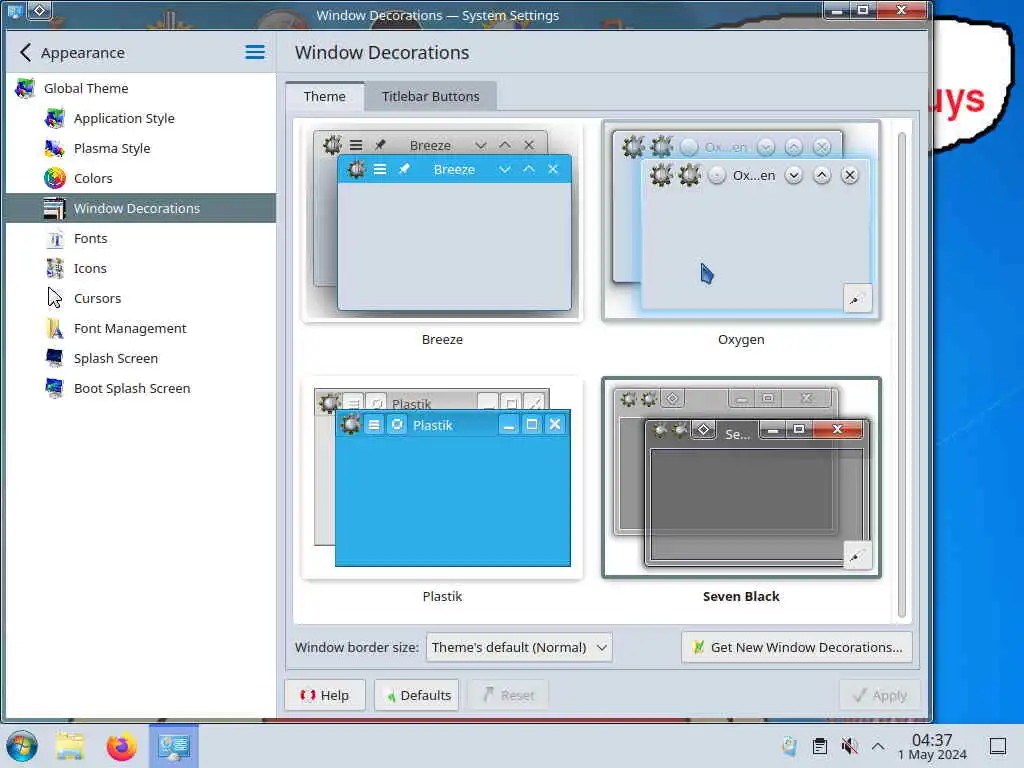Open Global Theme settings
1024x768 pixels.
coord(140,88)
